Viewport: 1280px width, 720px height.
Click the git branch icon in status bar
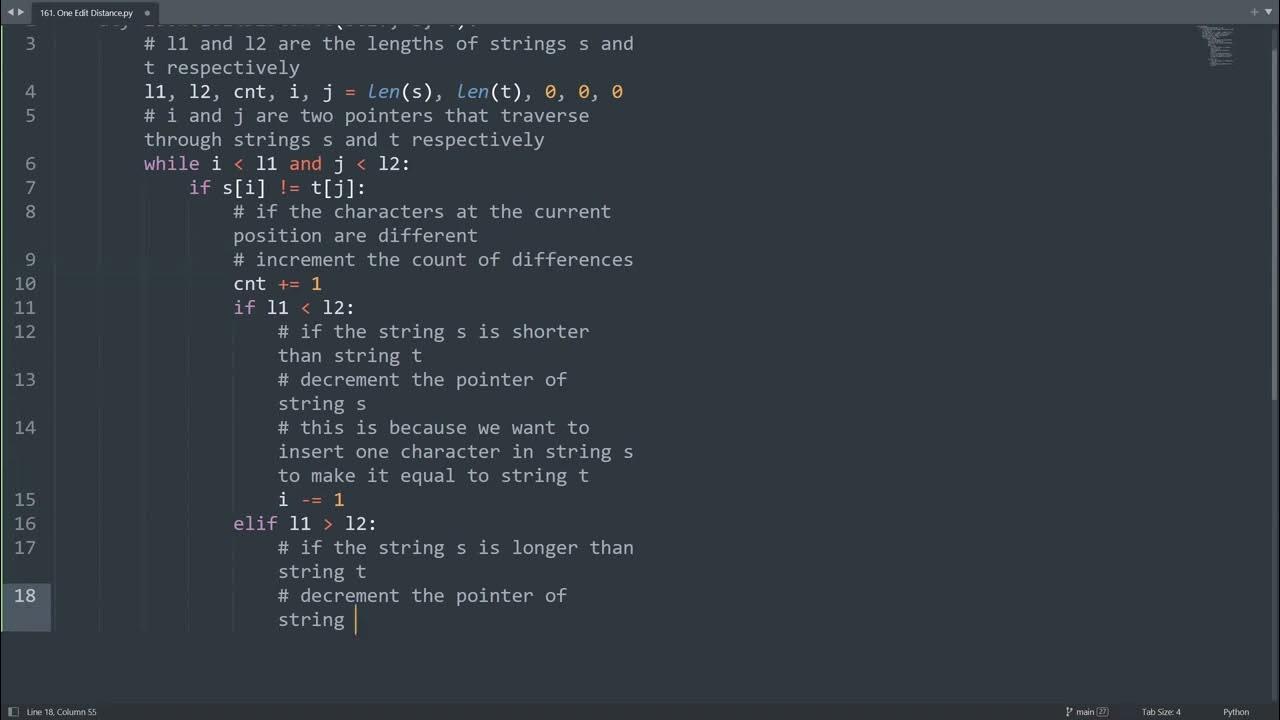click(1069, 712)
